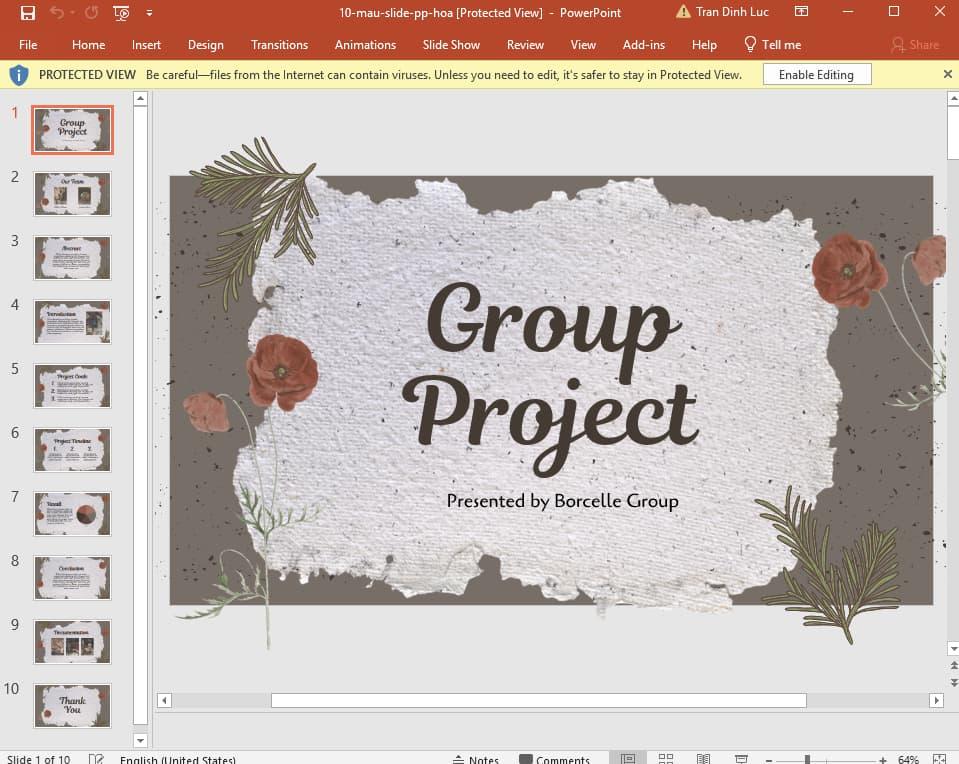Image resolution: width=959 pixels, height=764 pixels.
Task: Select slide 5 thumbnail in the panel
Action: (x=72, y=386)
